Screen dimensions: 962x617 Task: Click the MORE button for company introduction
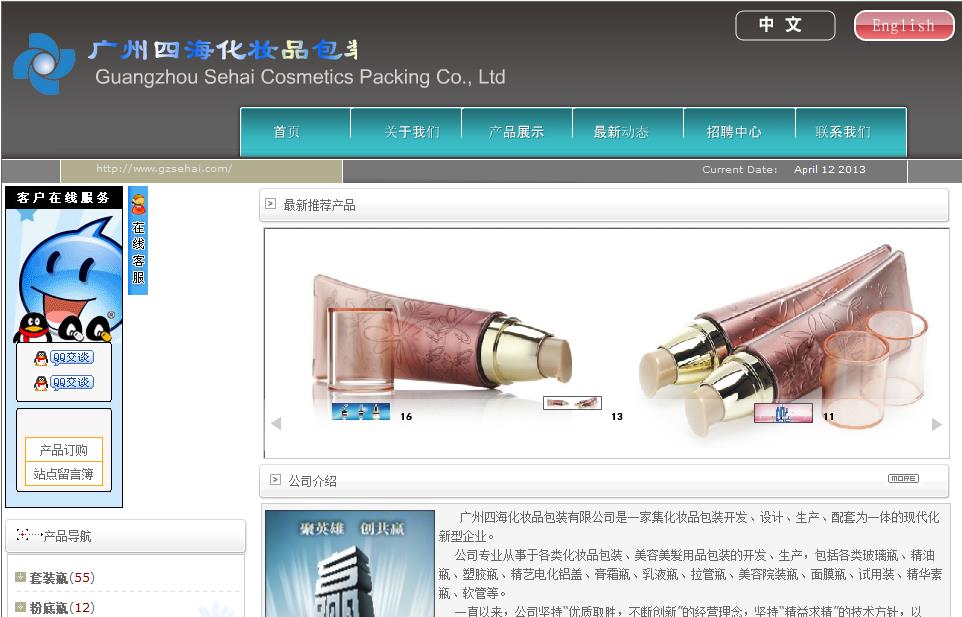[903, 479]
